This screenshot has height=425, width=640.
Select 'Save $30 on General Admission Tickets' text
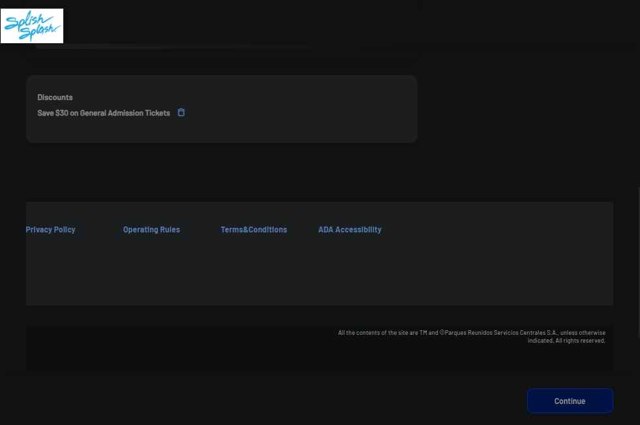point(104,113)
